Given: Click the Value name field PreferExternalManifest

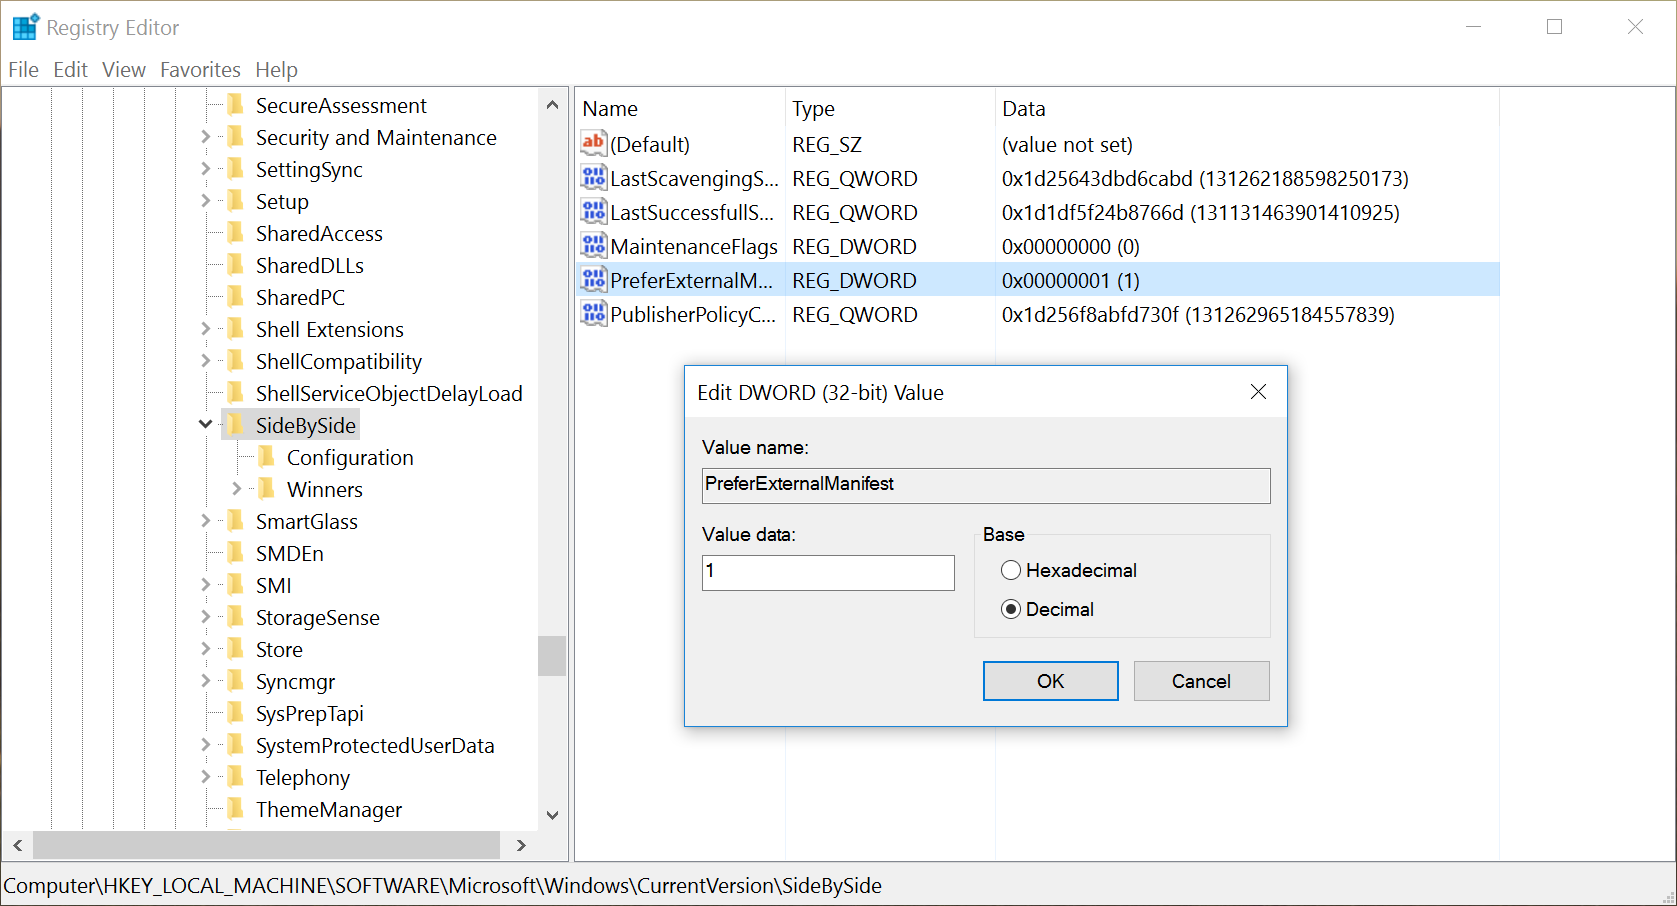Looking at the screenshot, I should (x=986, y=486).
